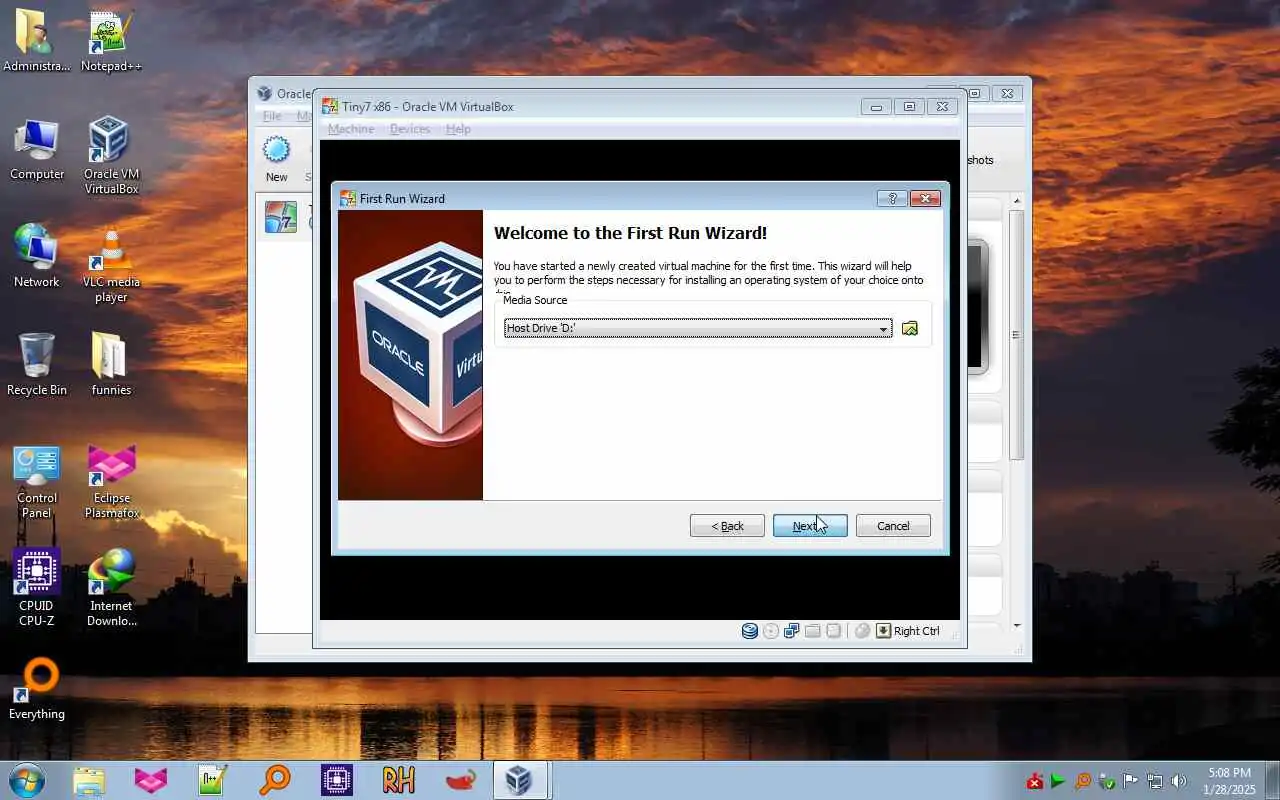This screenshot has width=1280, height=800.
Task: Click the Right Ctrl host key label
Action: click(917, 631)
